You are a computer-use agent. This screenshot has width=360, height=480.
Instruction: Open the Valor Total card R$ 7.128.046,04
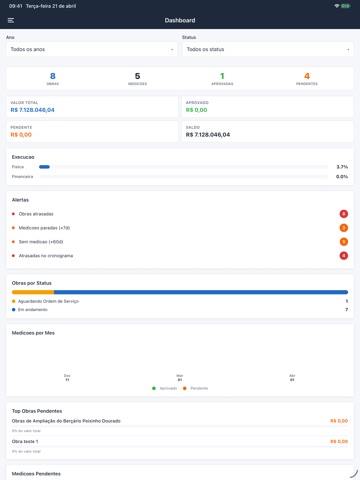click(x=92, y=107)
